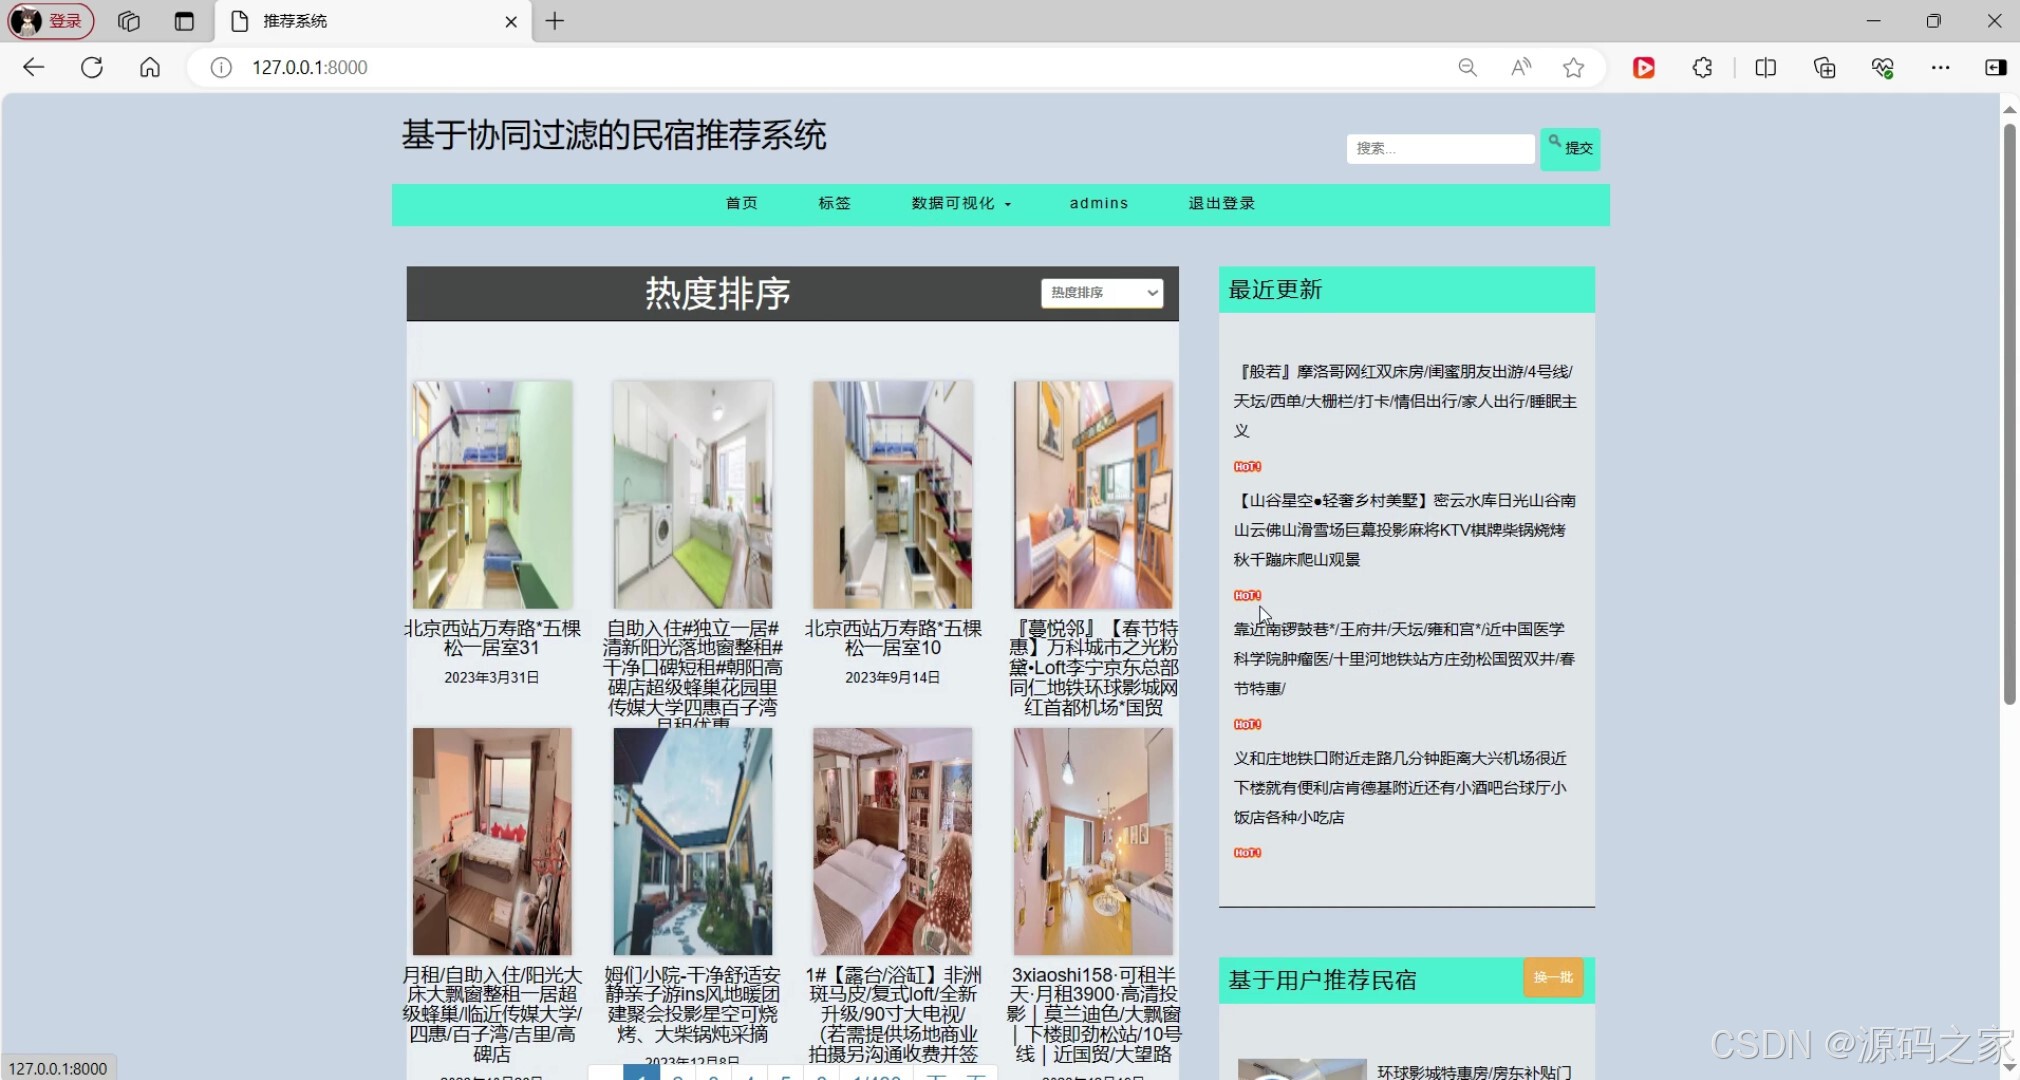Add page to Collections icon
This screenshot has width=2020, height=1080.
click(1823, 67)
